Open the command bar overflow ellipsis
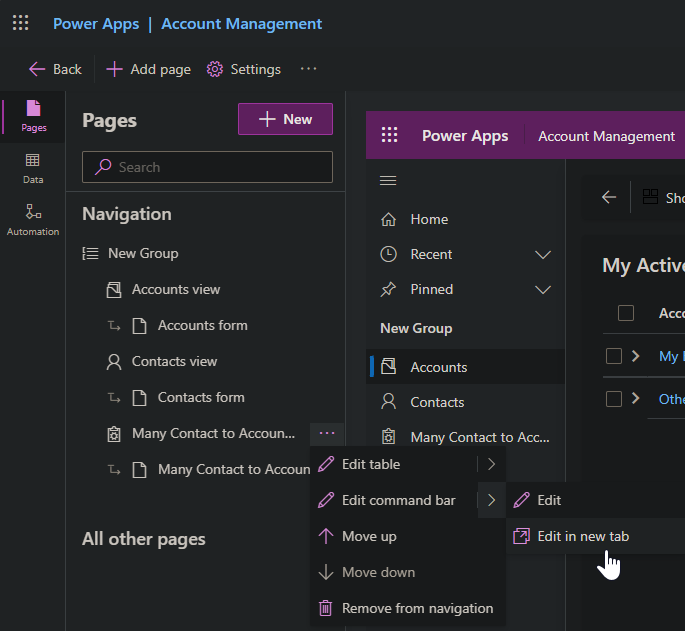Screen dimensions: 685x631 tap(308, 69)
